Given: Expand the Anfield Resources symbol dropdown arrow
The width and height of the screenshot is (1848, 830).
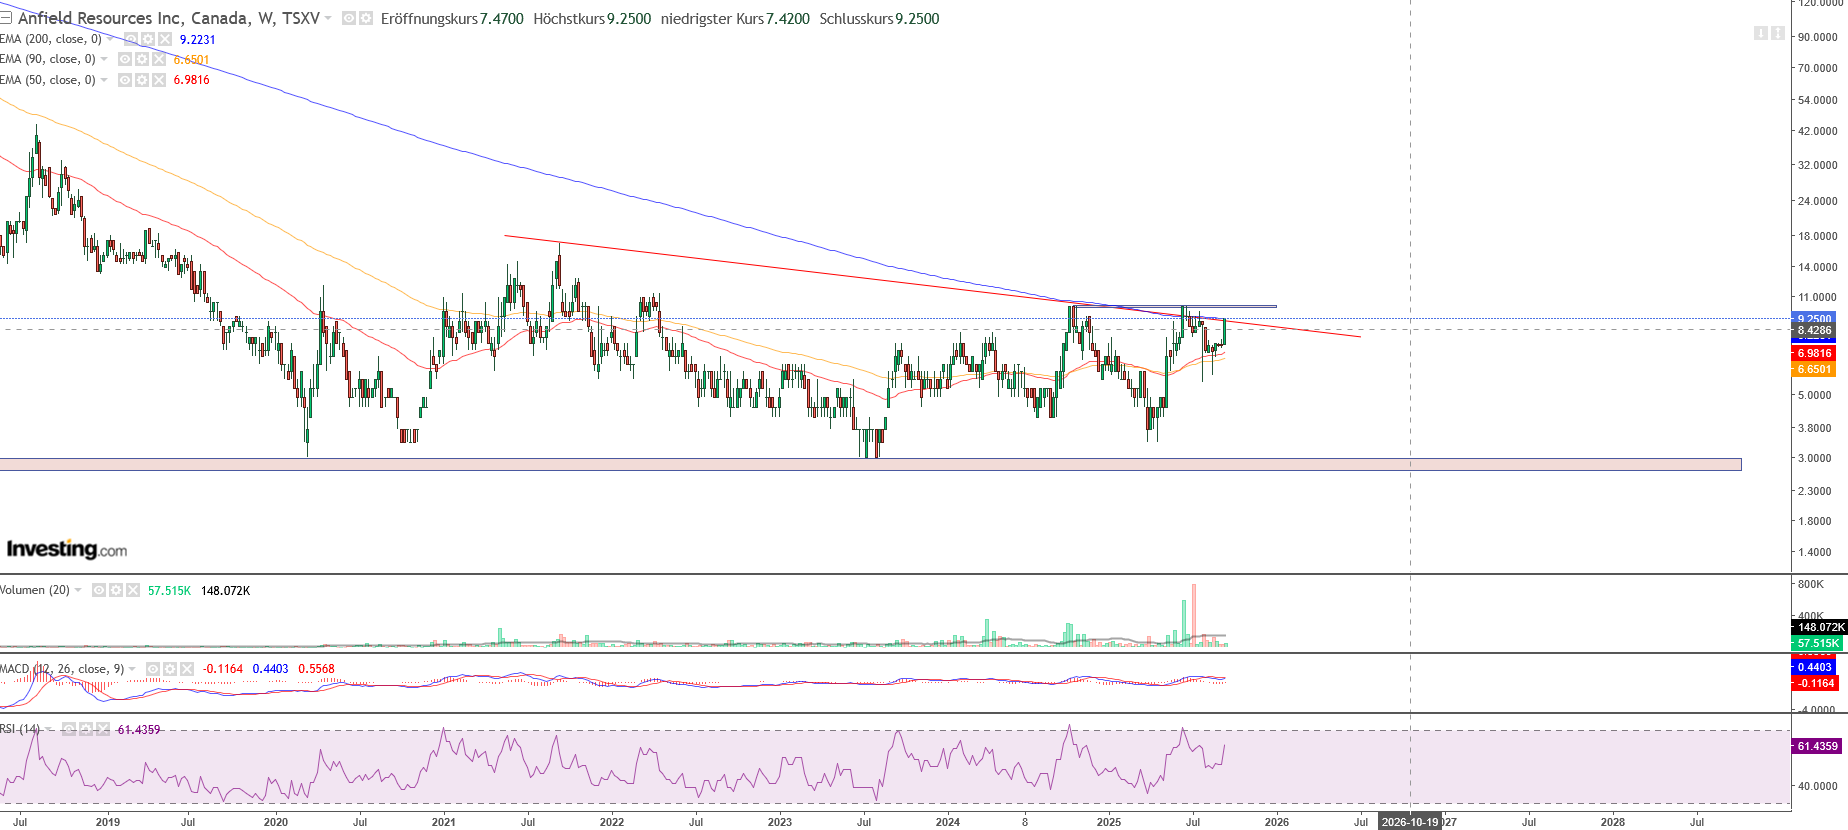Looking at the screenshot, I should (328, 18).
